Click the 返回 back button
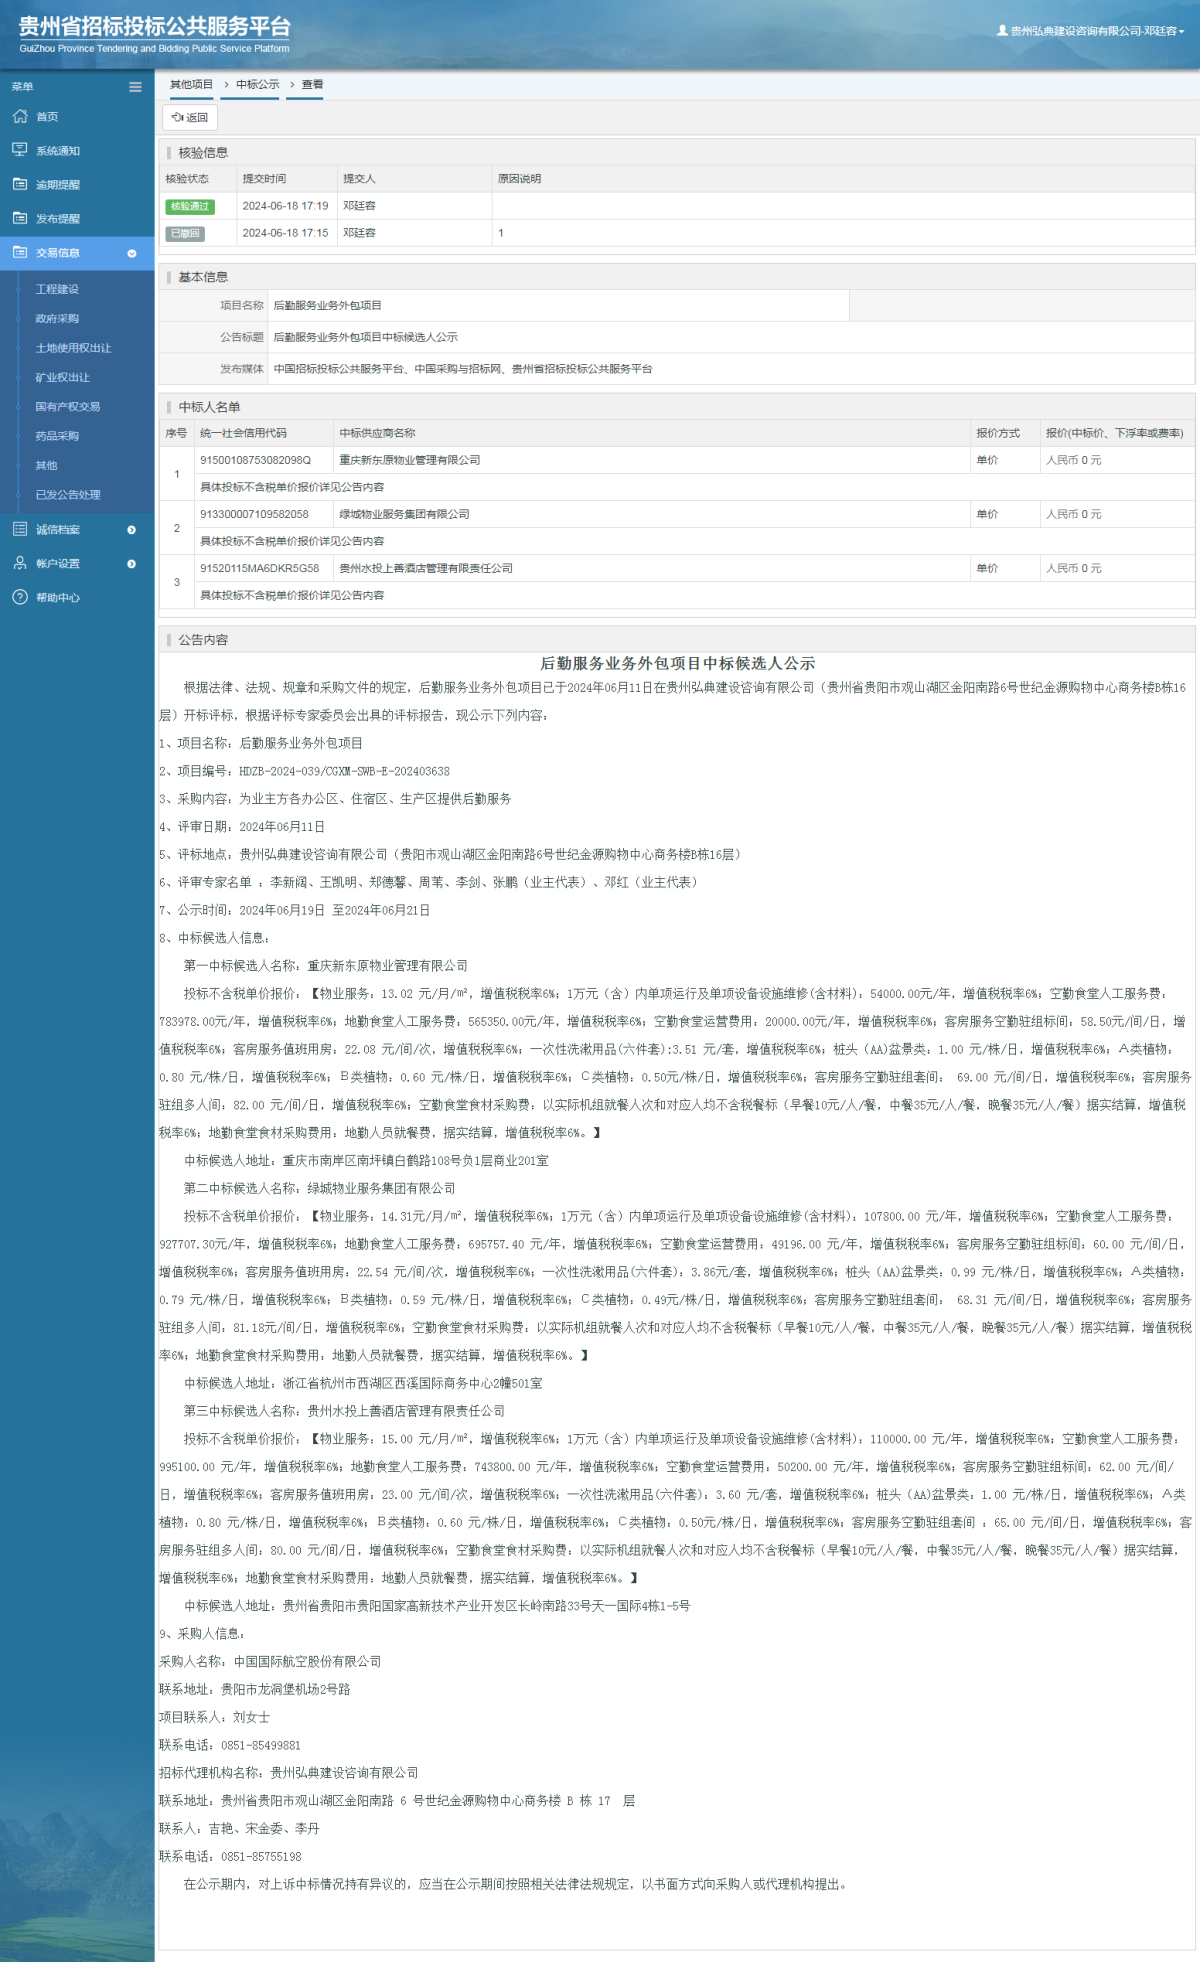Screen dimensions: 1200x1962 click(190, 118)
